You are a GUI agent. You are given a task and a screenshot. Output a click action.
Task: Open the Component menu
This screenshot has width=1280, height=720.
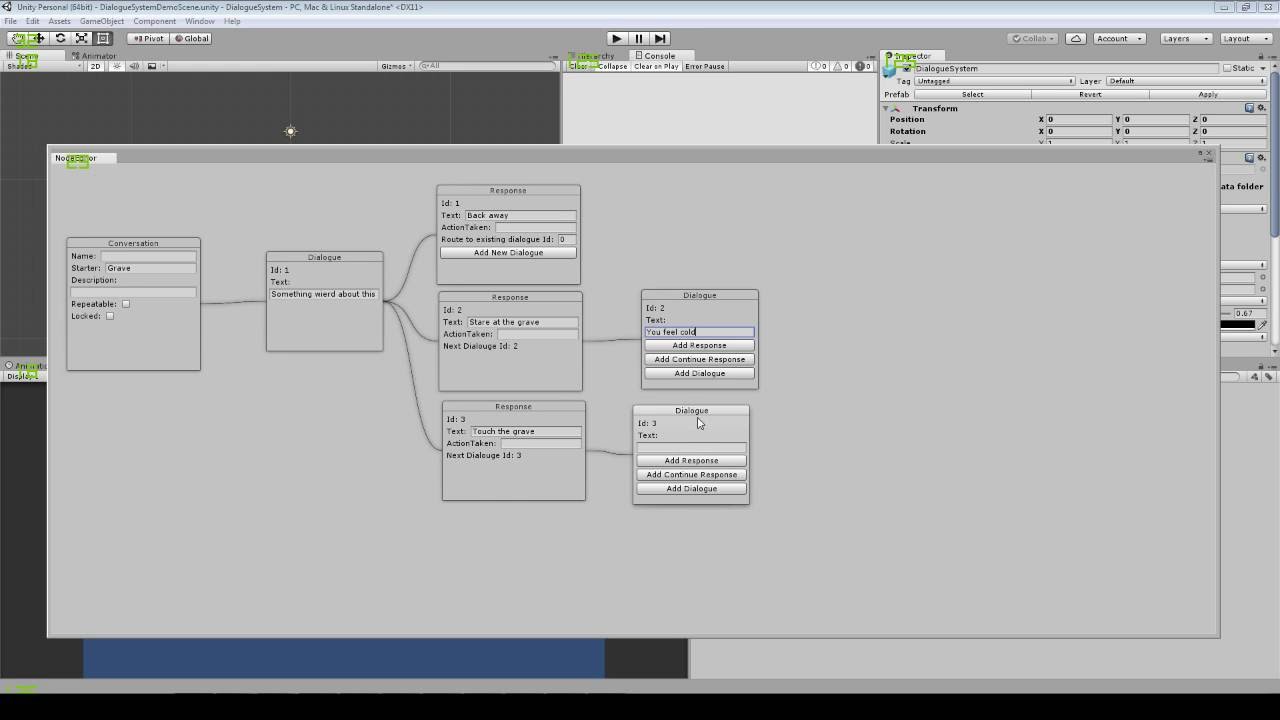point(154,21)
